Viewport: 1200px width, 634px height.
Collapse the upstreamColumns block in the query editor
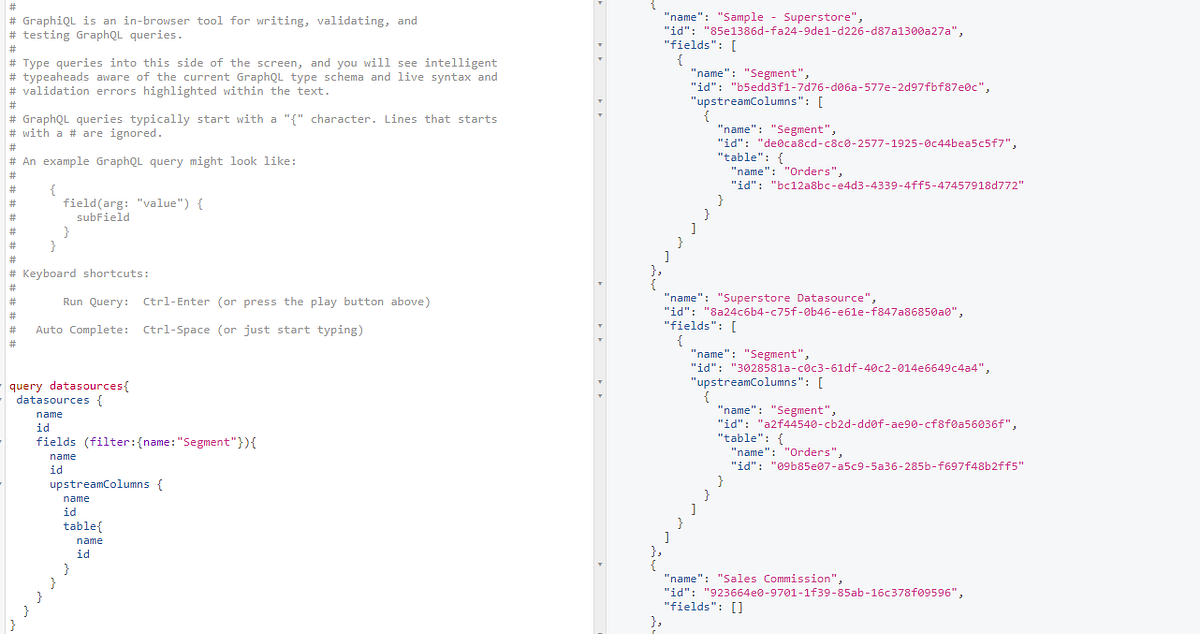click(4, 484)
